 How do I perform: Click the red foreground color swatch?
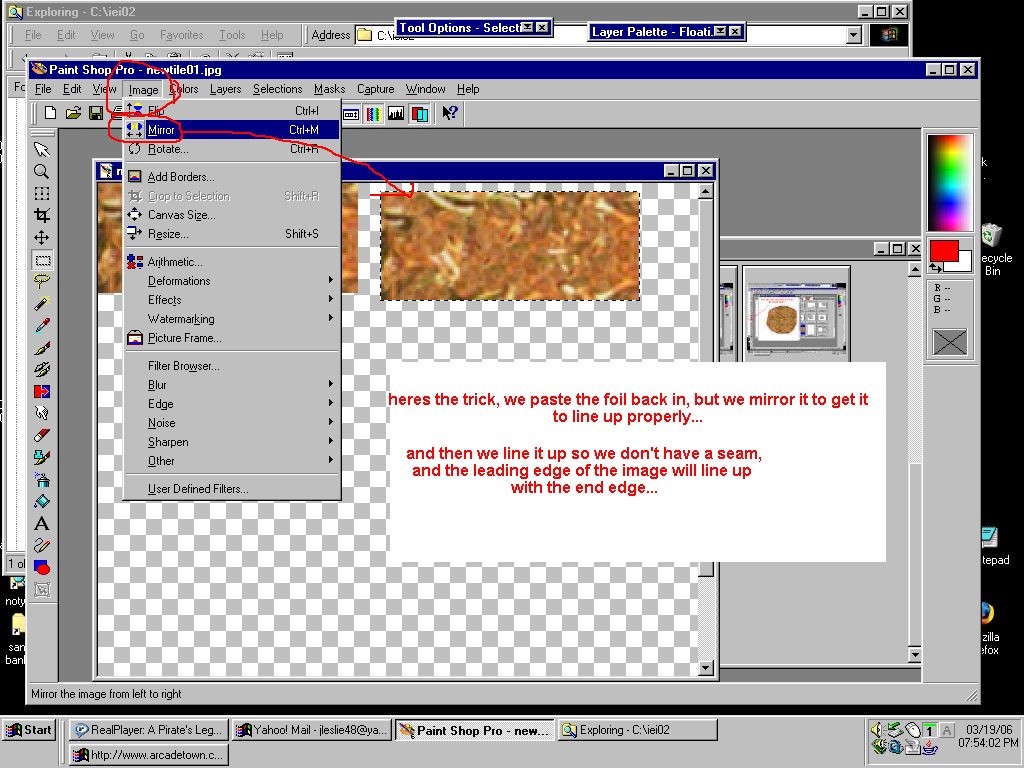944,251
